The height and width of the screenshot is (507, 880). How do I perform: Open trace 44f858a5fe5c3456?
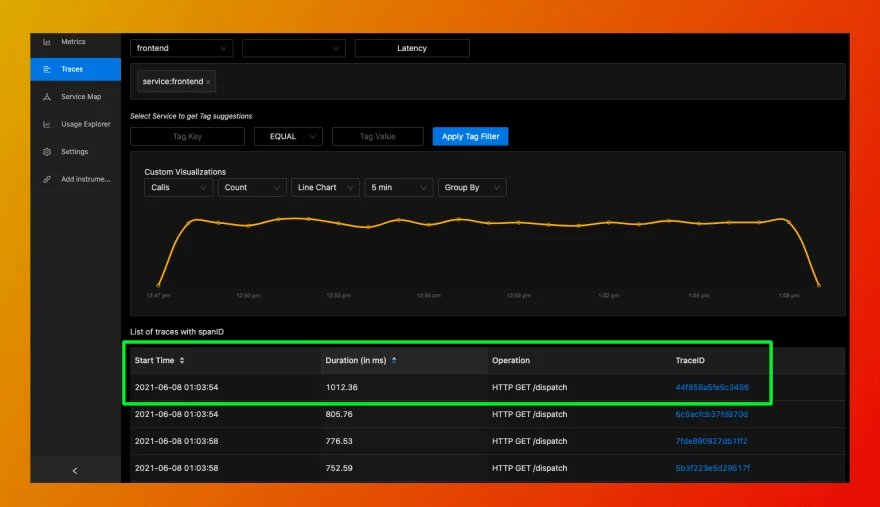coord(712,387)
